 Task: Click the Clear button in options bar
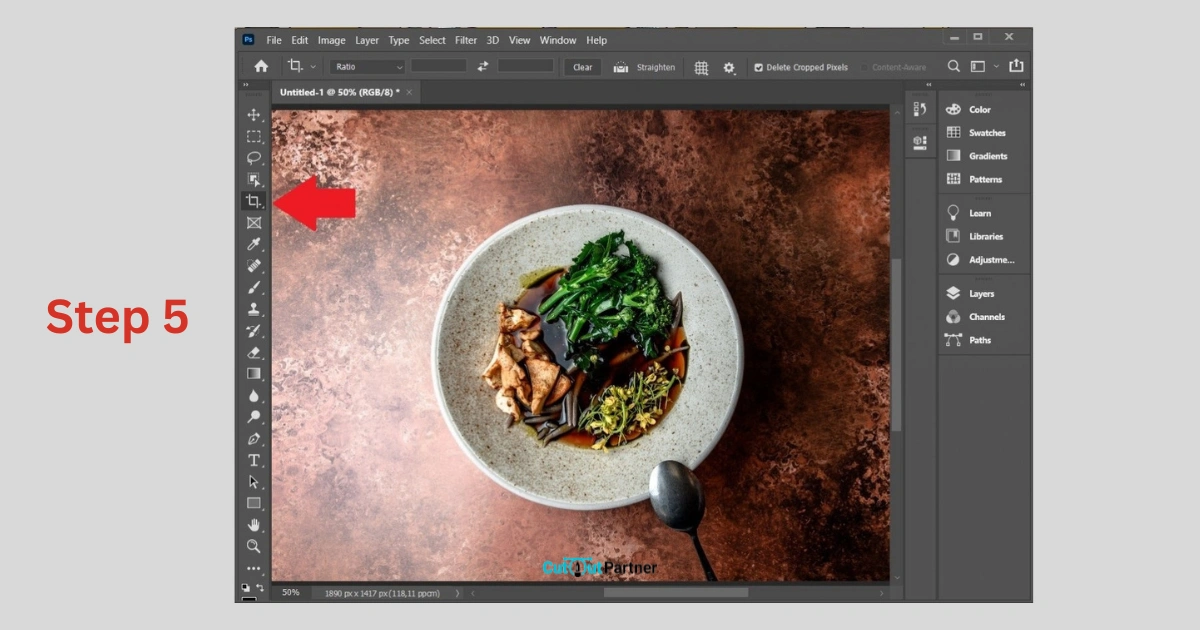point(582,67)
